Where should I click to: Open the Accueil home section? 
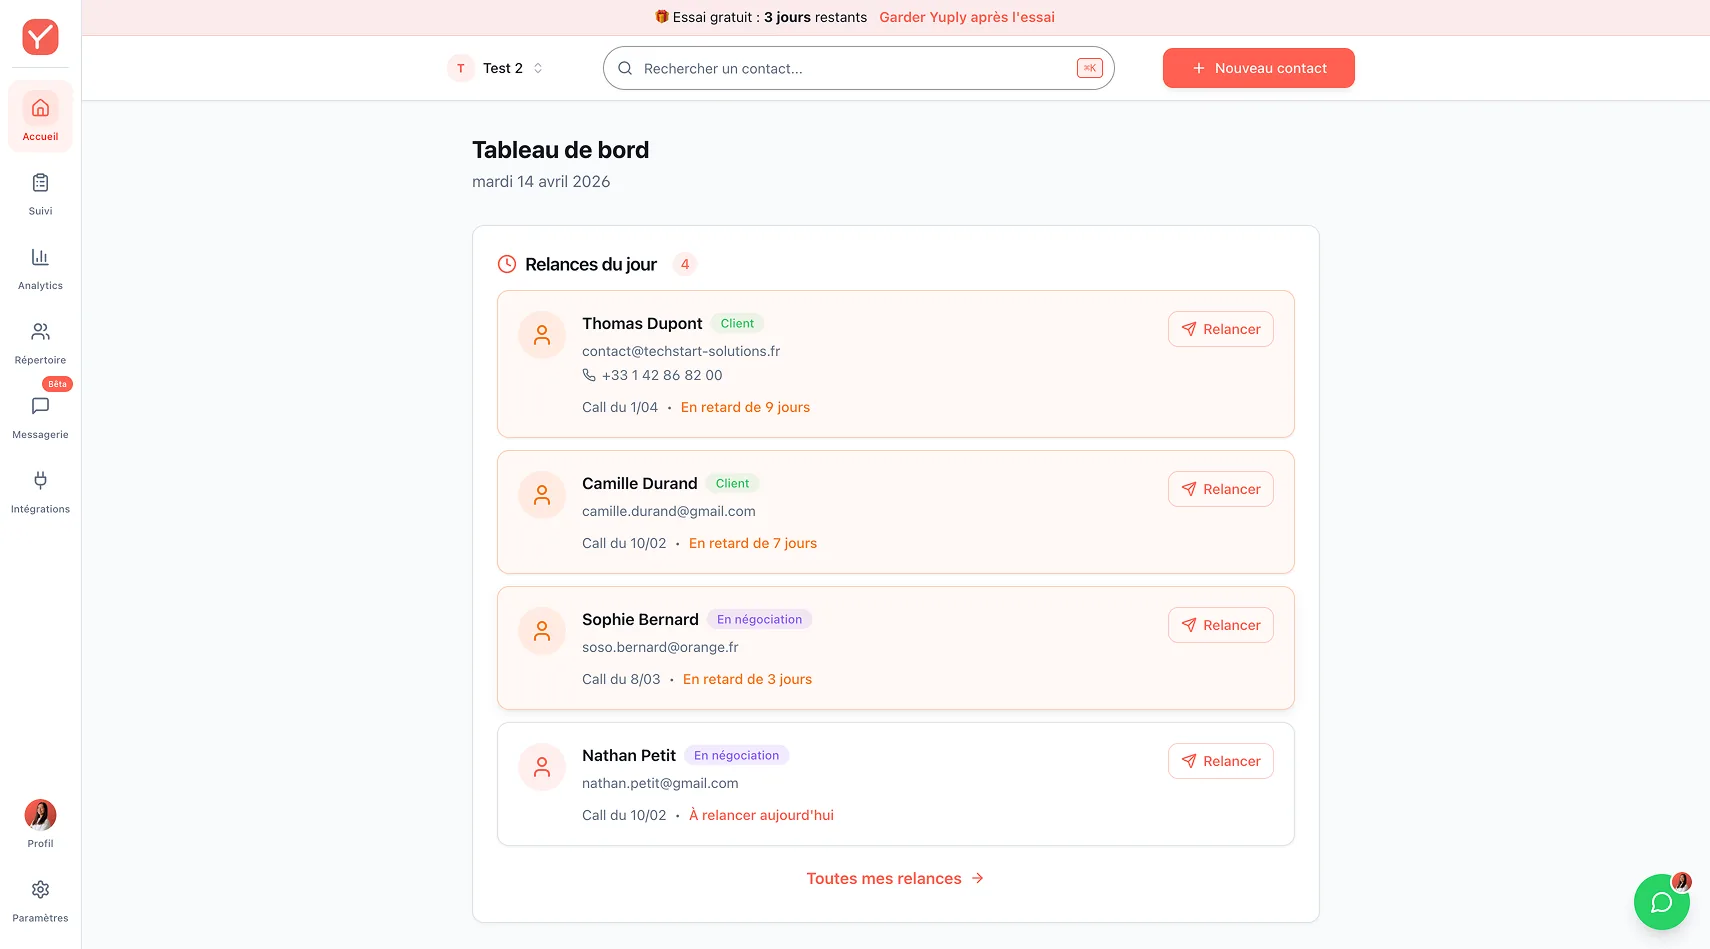[x=40, y=117]
